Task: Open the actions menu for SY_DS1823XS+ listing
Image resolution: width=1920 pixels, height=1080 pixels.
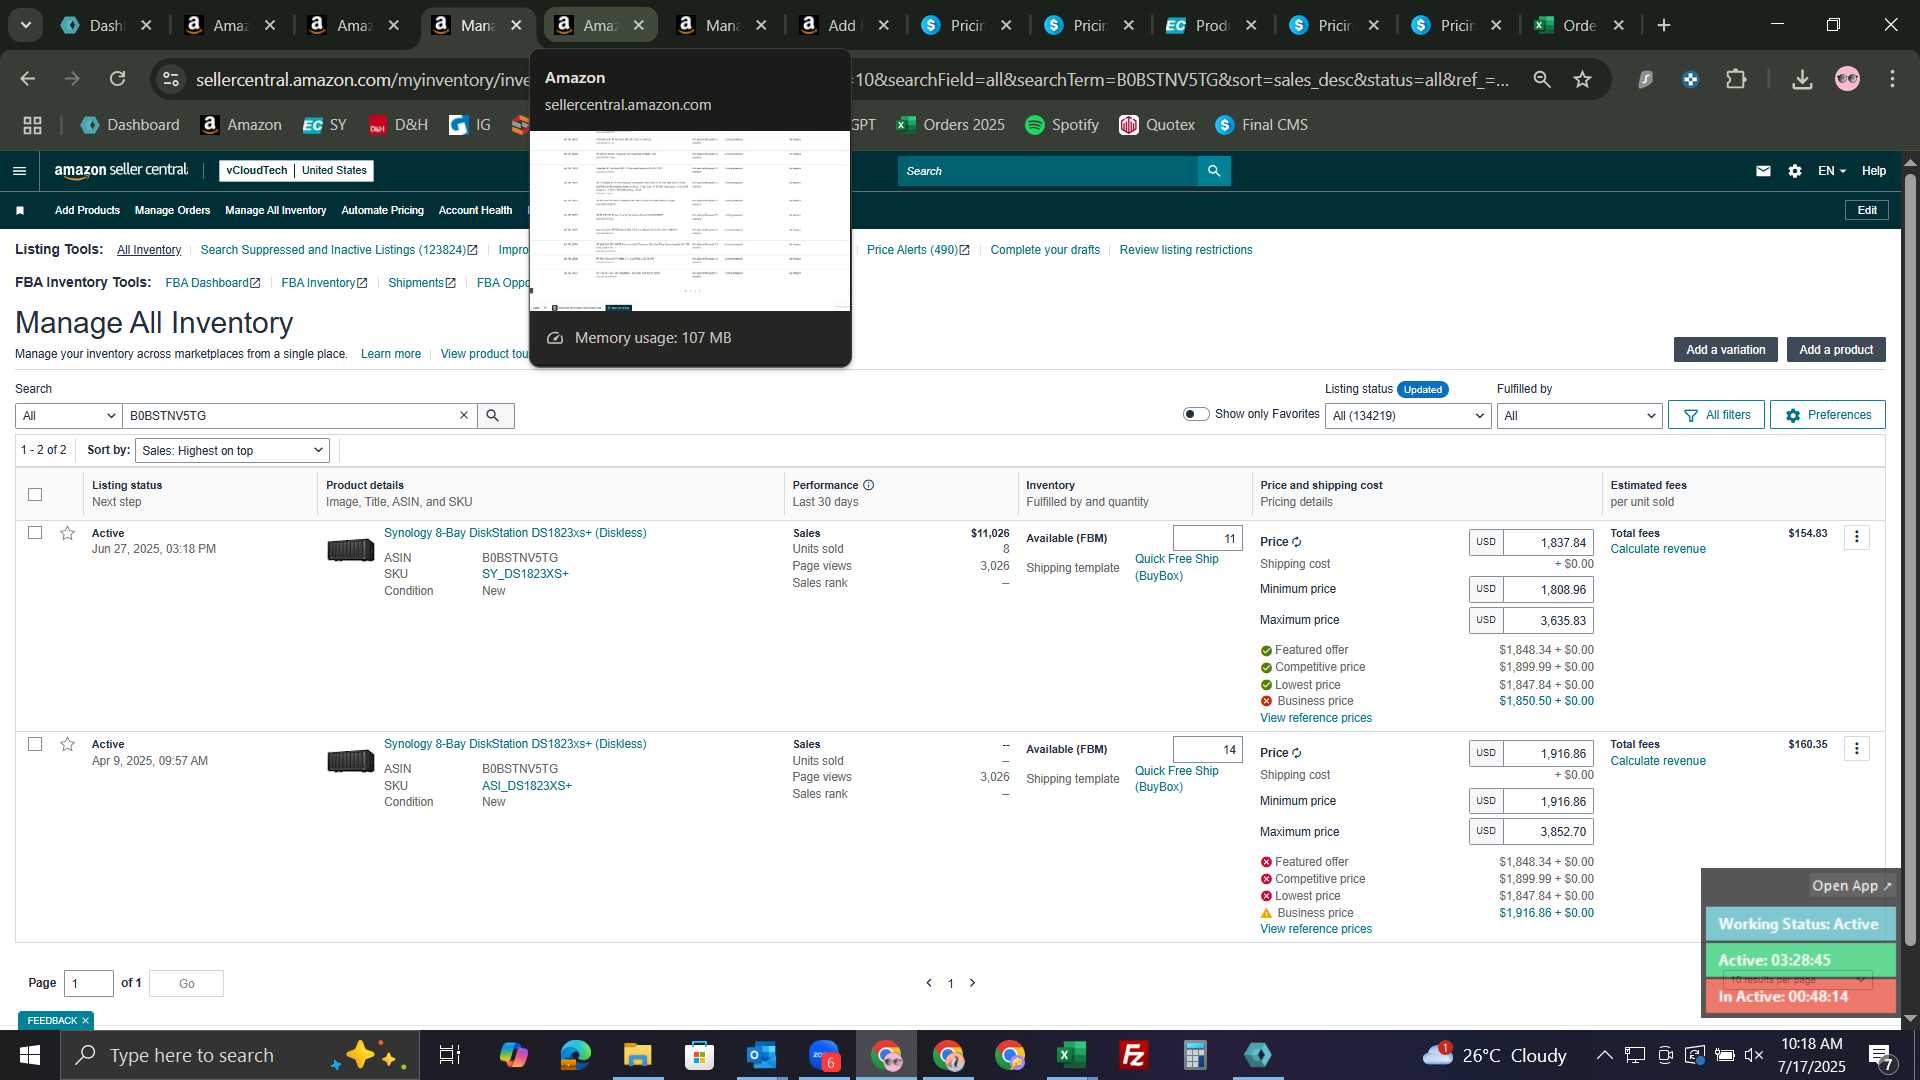Action: point(1857,537)
